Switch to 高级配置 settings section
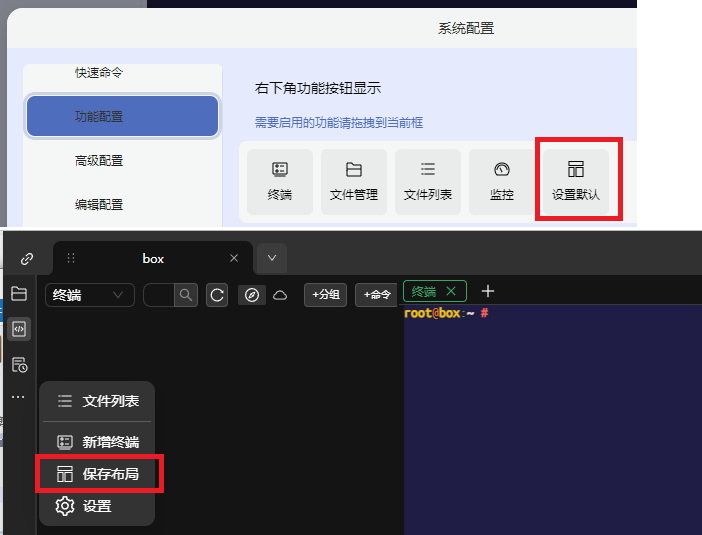Image resolution: width=702 pixels, height=535 pixels. [100, 160]
